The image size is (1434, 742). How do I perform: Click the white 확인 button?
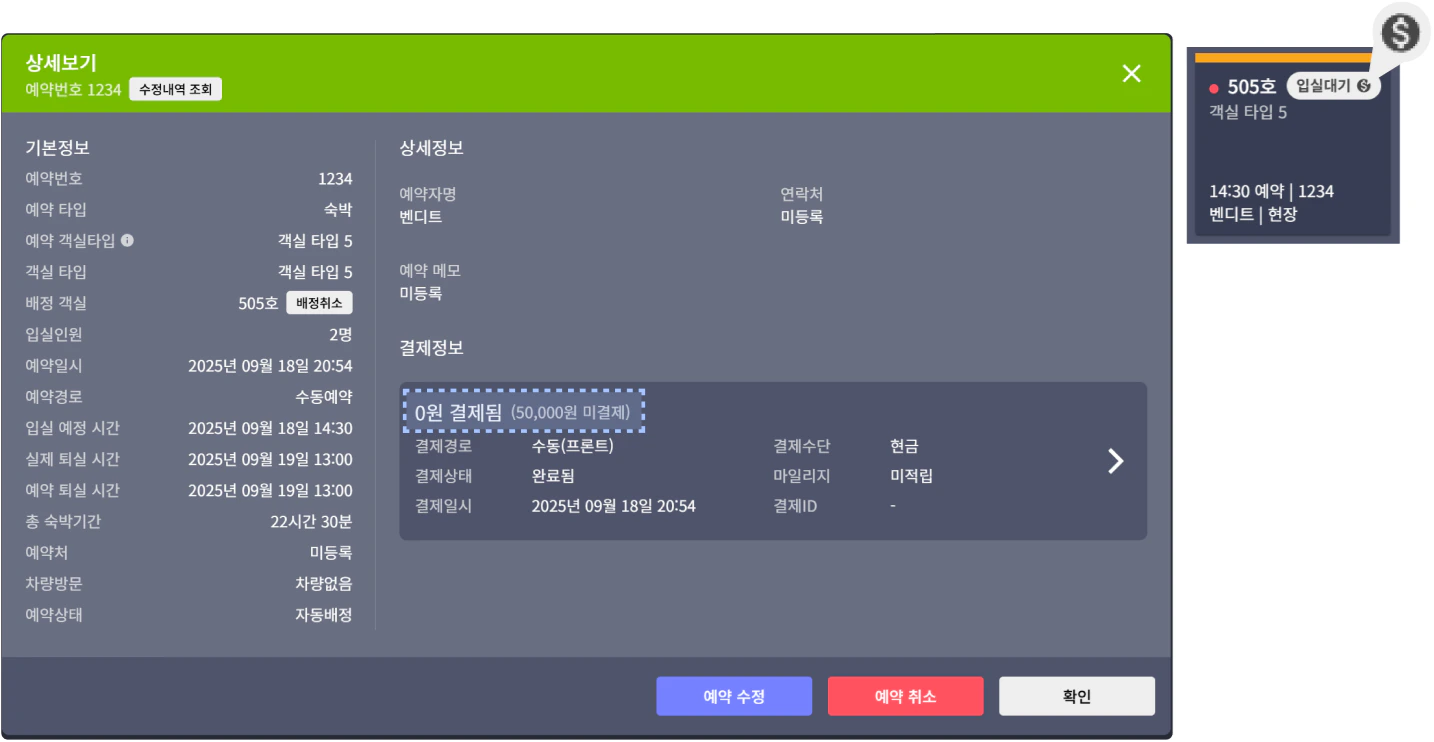tap(1076, 696)
